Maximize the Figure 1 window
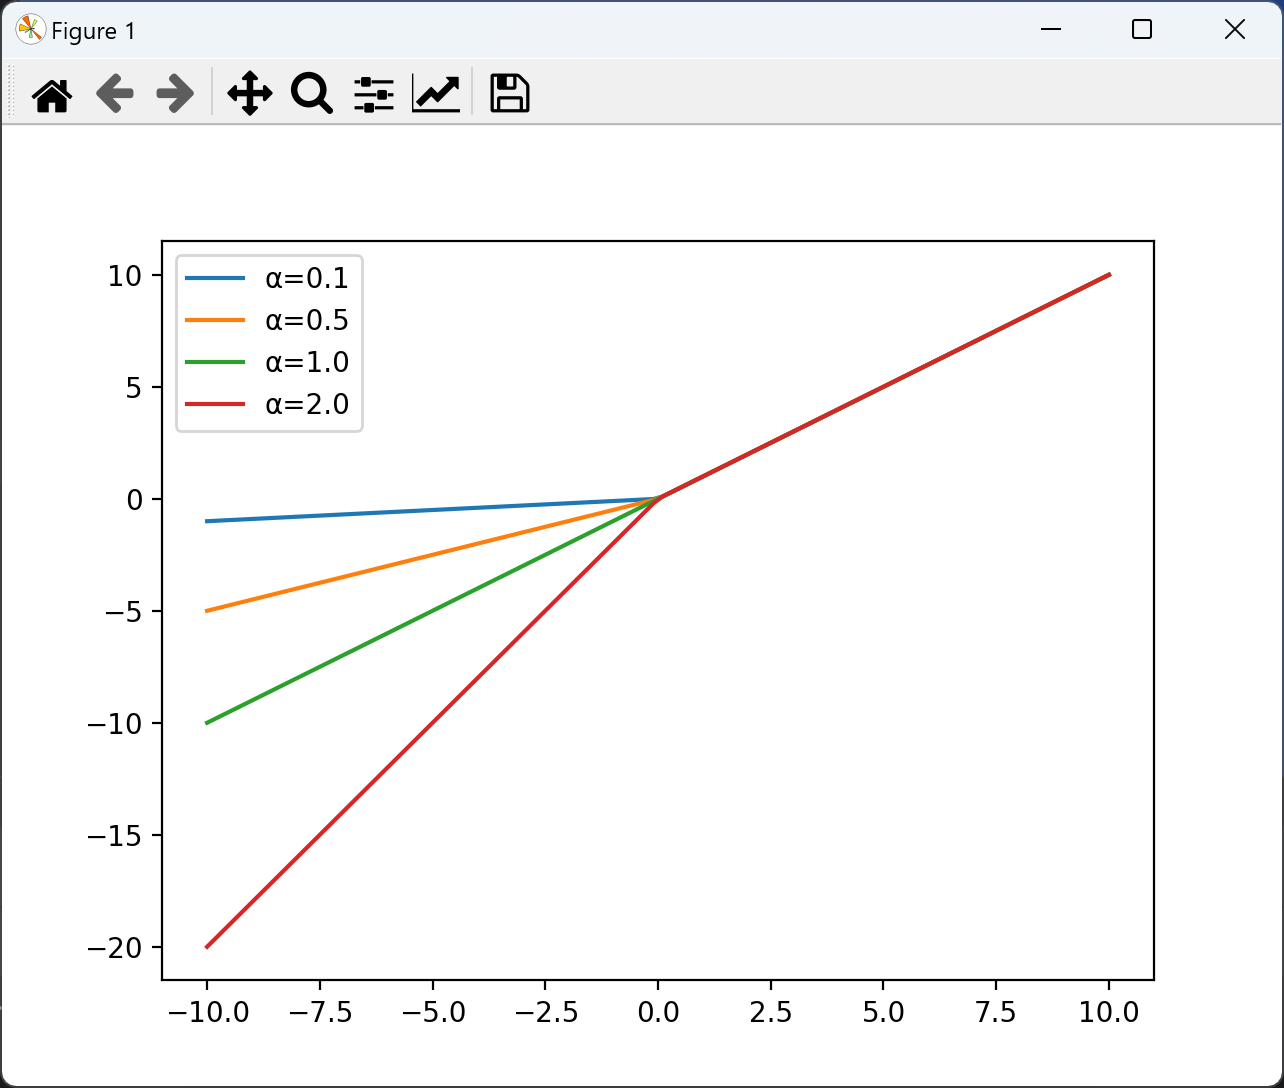 tap(1142, 30)
